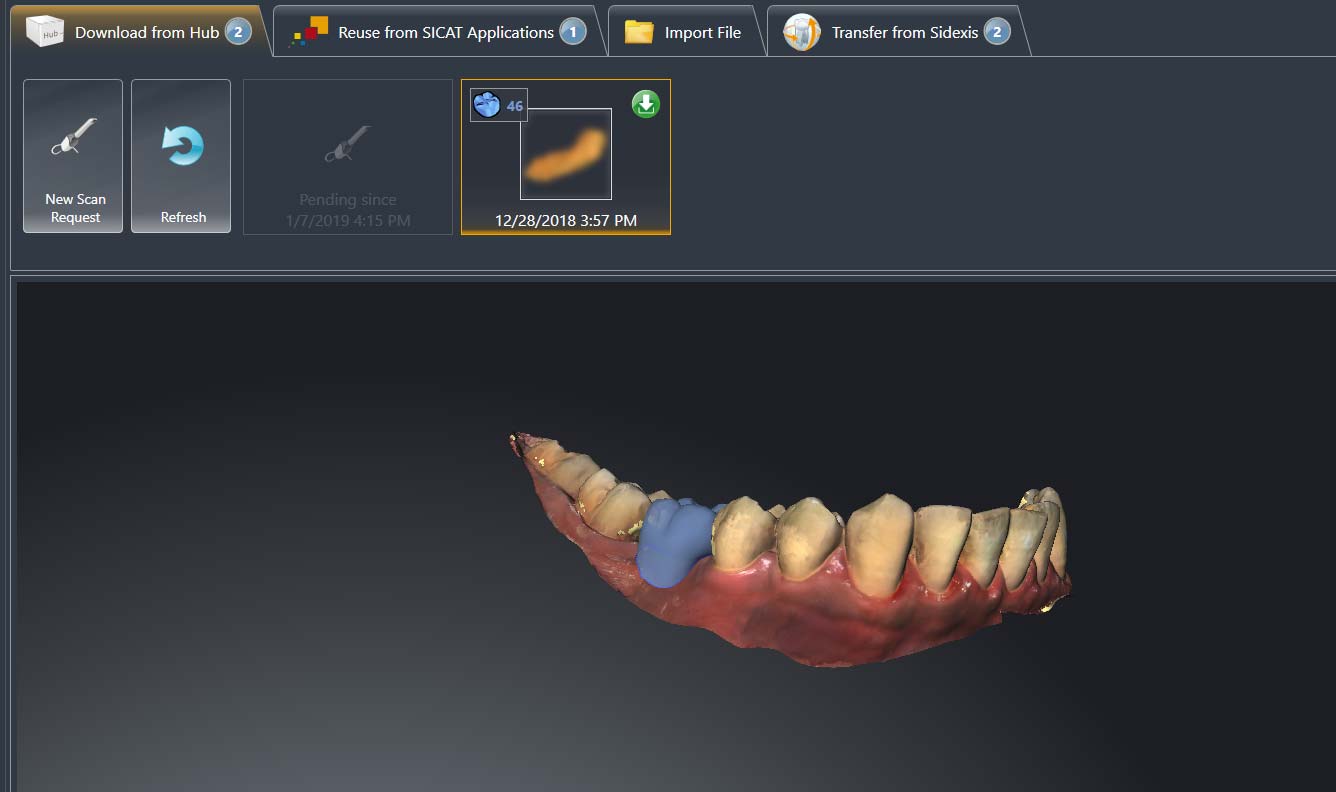This screenshot has width=1336, height=792.
Task: Click the blue circular arrow Refresh icon
Action: [x=183, y=146]
